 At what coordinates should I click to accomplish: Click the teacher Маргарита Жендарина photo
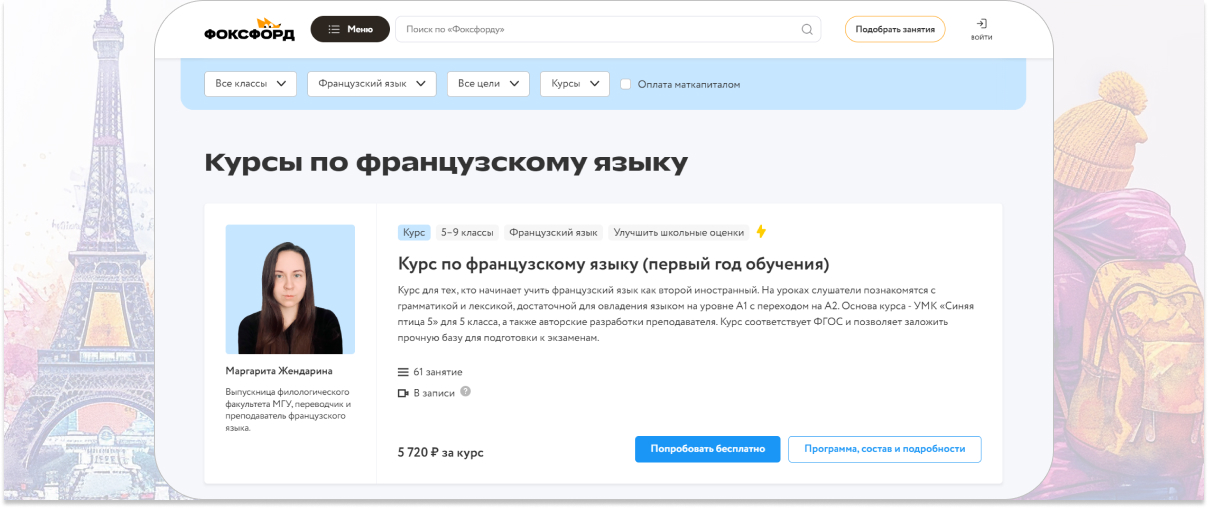pos(290,289)
